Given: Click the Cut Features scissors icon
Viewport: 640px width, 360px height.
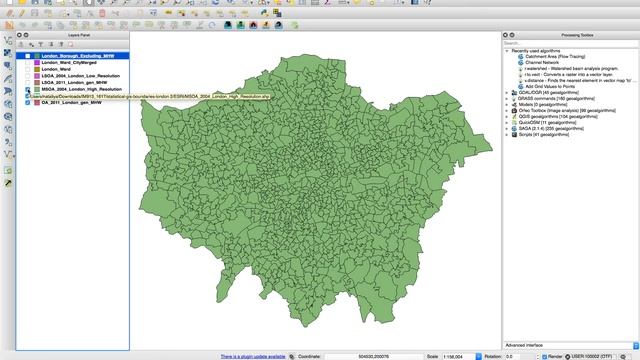Looking at the screenshot, I should tap(115, 13).
